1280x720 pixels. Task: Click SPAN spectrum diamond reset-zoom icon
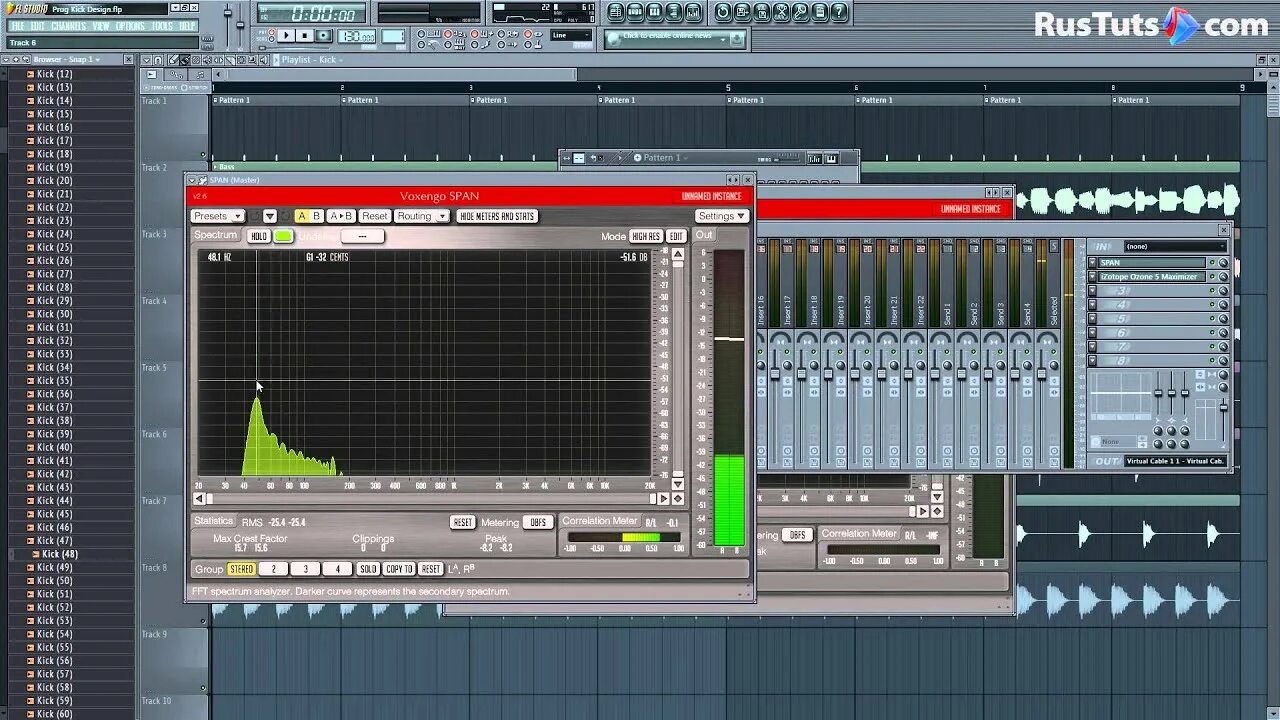point(678,499)
